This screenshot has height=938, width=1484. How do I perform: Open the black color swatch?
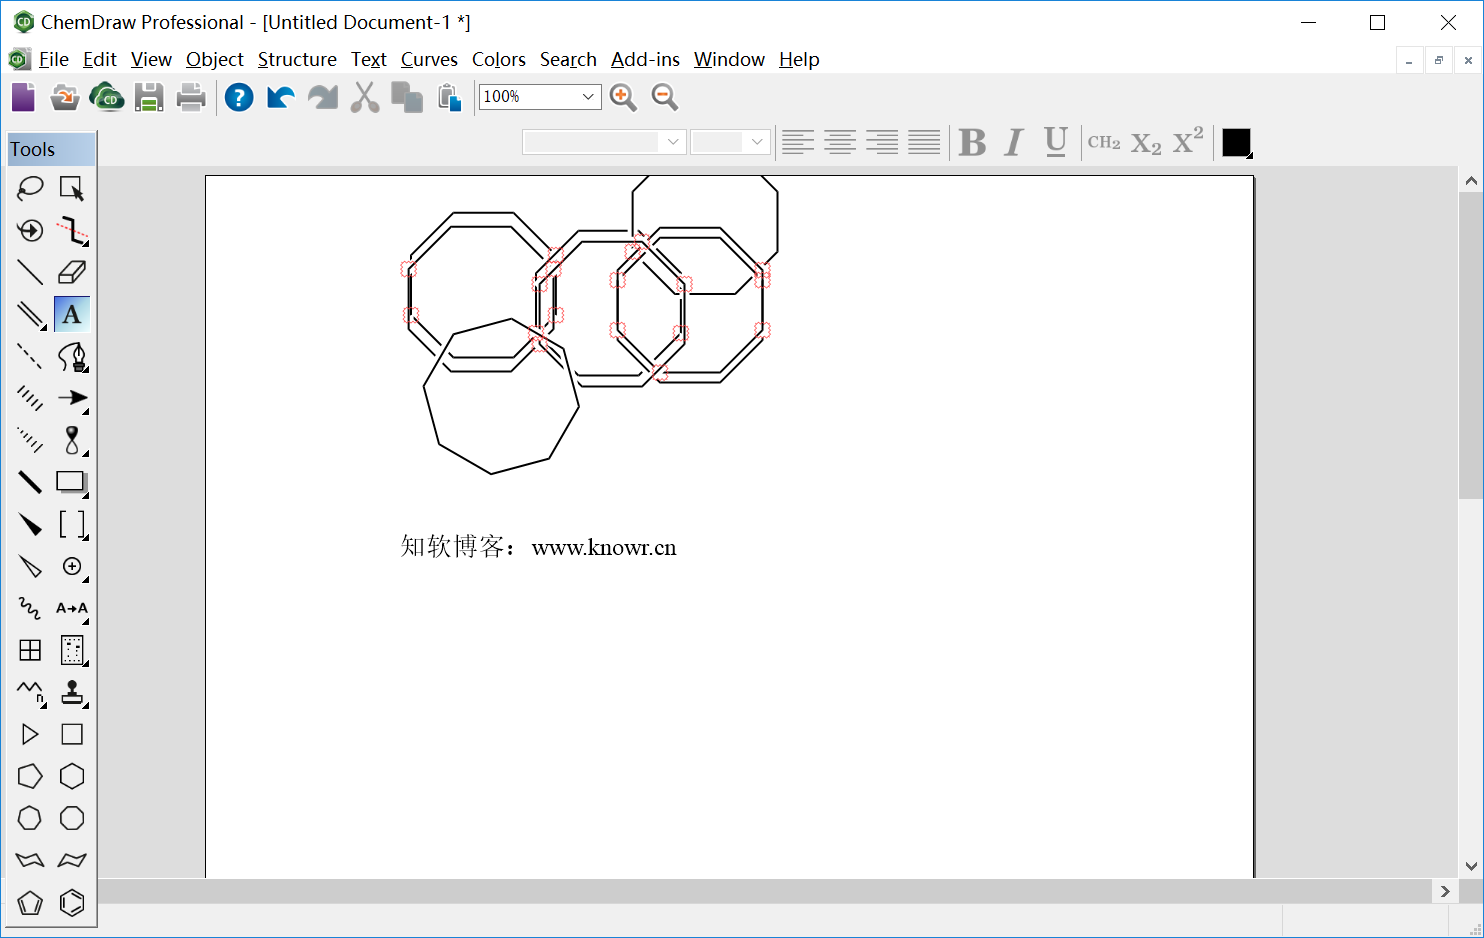tap(1237, 143)
